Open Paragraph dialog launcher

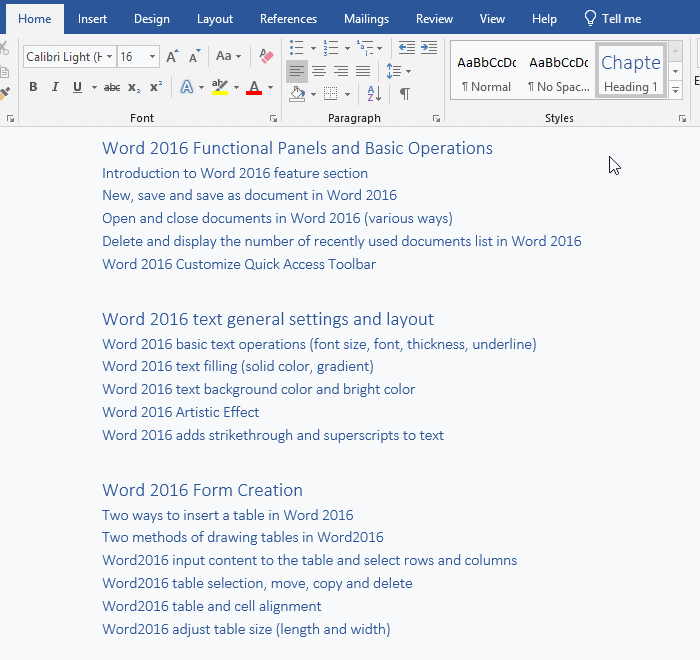tap(436, 118)
